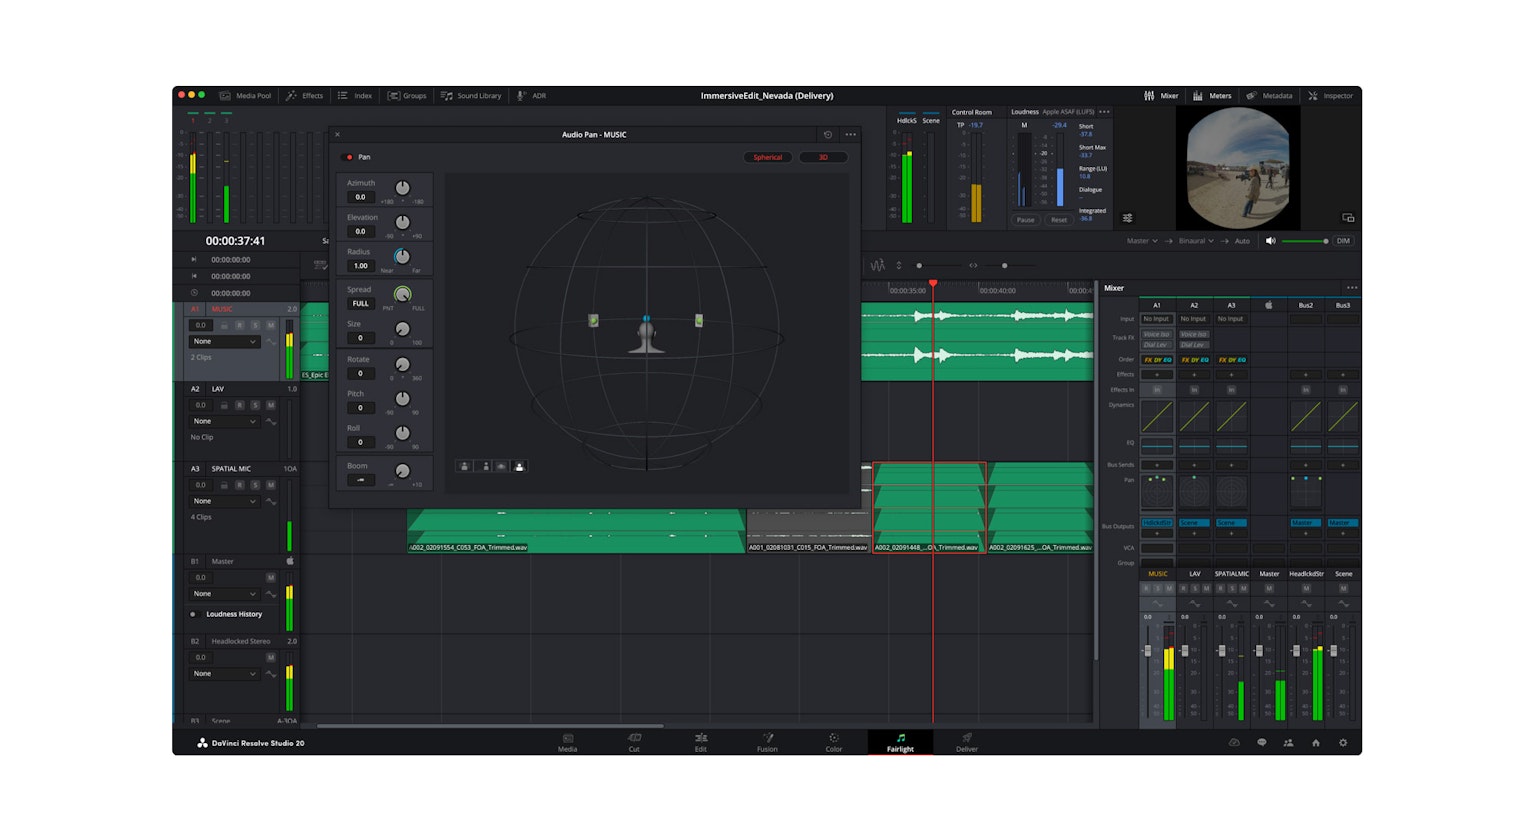The width and height of the screenshot is (1536, 840).
Task: Open the Index panel
Action: (355, 95)
